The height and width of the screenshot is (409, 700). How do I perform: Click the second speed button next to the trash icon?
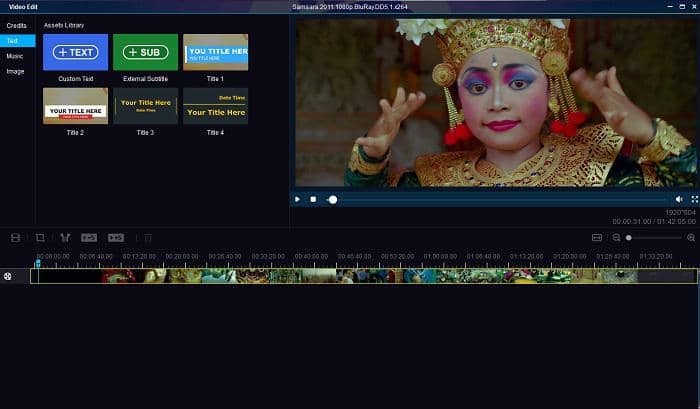(x=116, y=238)
